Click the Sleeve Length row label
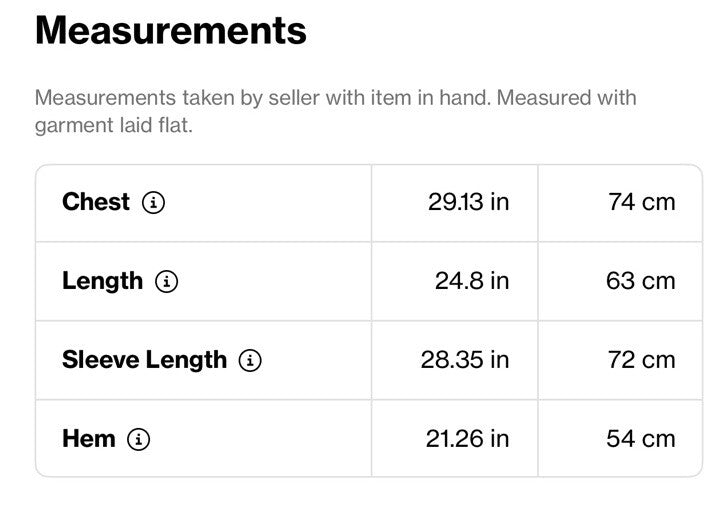Screen dimensions: 716x505 [x=144, y=360]
